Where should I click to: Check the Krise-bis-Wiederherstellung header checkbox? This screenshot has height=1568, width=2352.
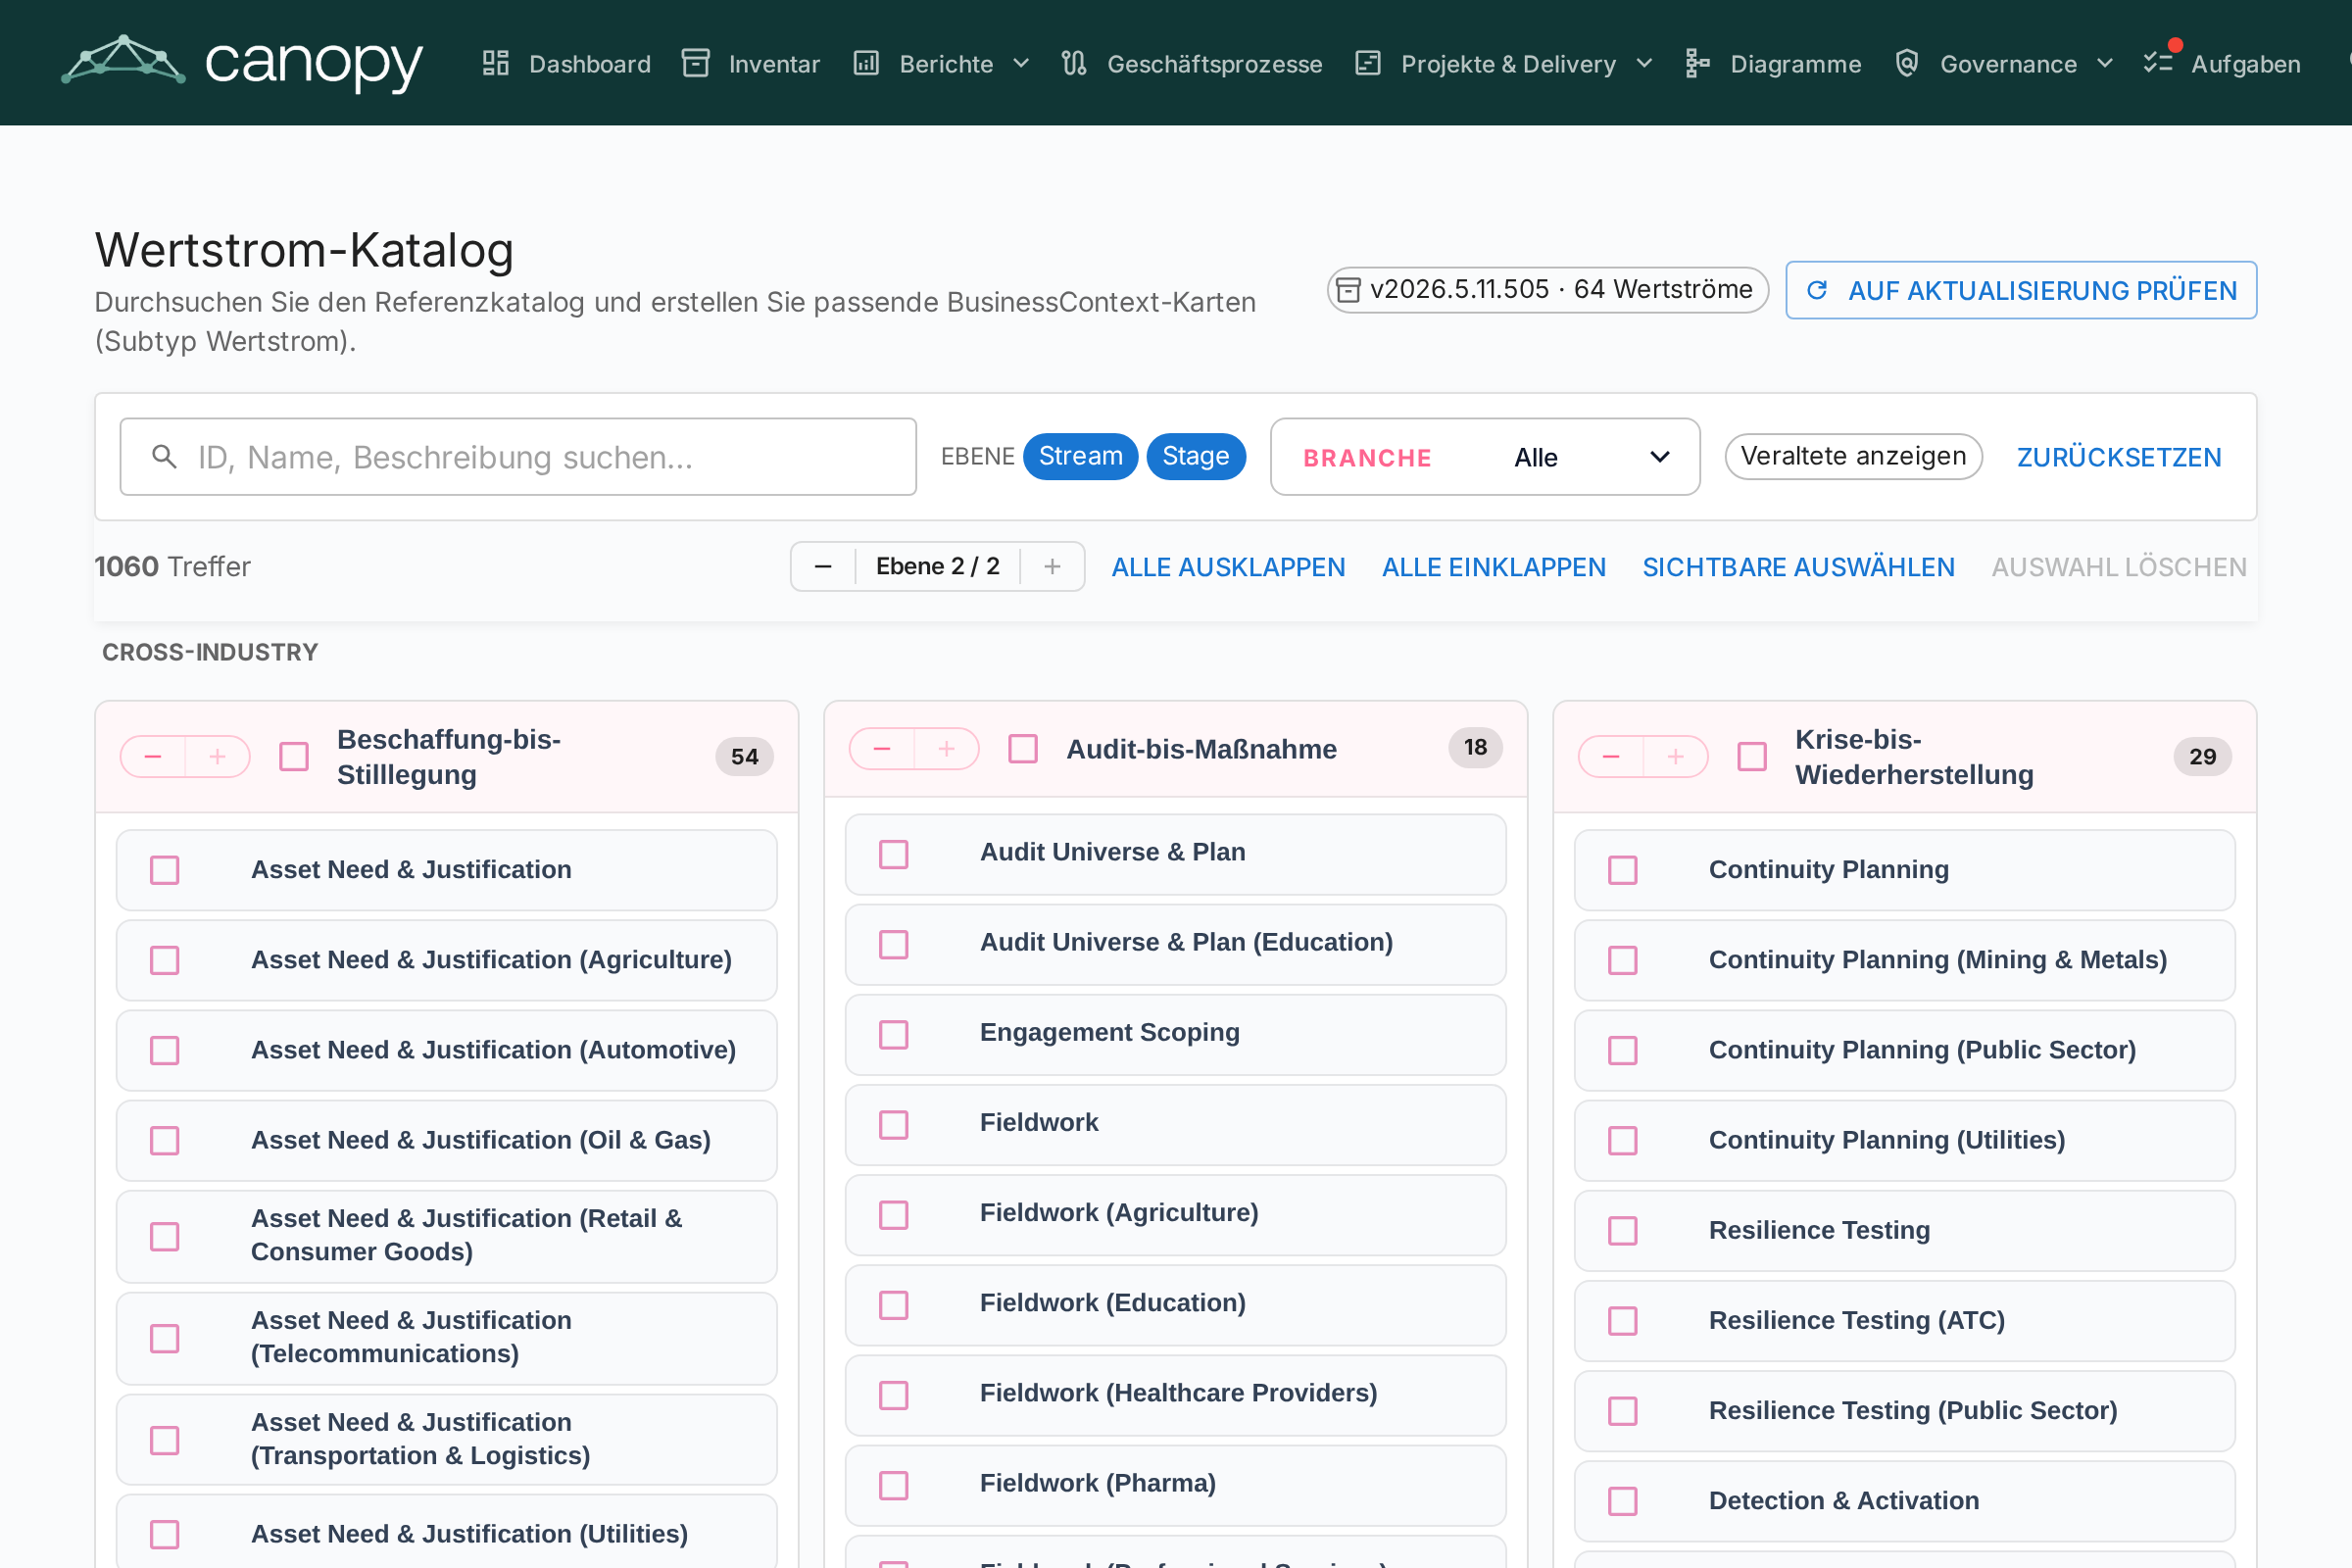point(1752,757)
